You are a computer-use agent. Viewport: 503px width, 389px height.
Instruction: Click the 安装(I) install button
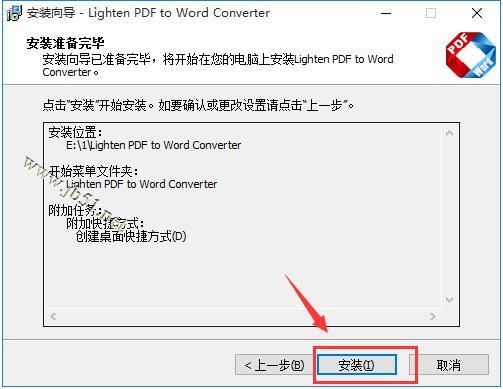pos(357,365)
